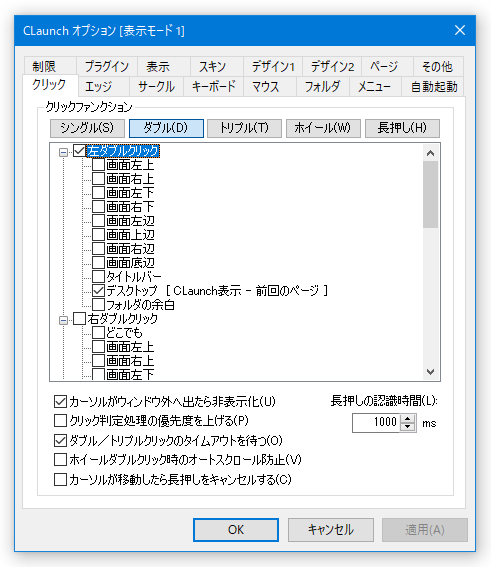
Task: Enable the 右ダブルクリック checkbox
Action: point(79,319)
